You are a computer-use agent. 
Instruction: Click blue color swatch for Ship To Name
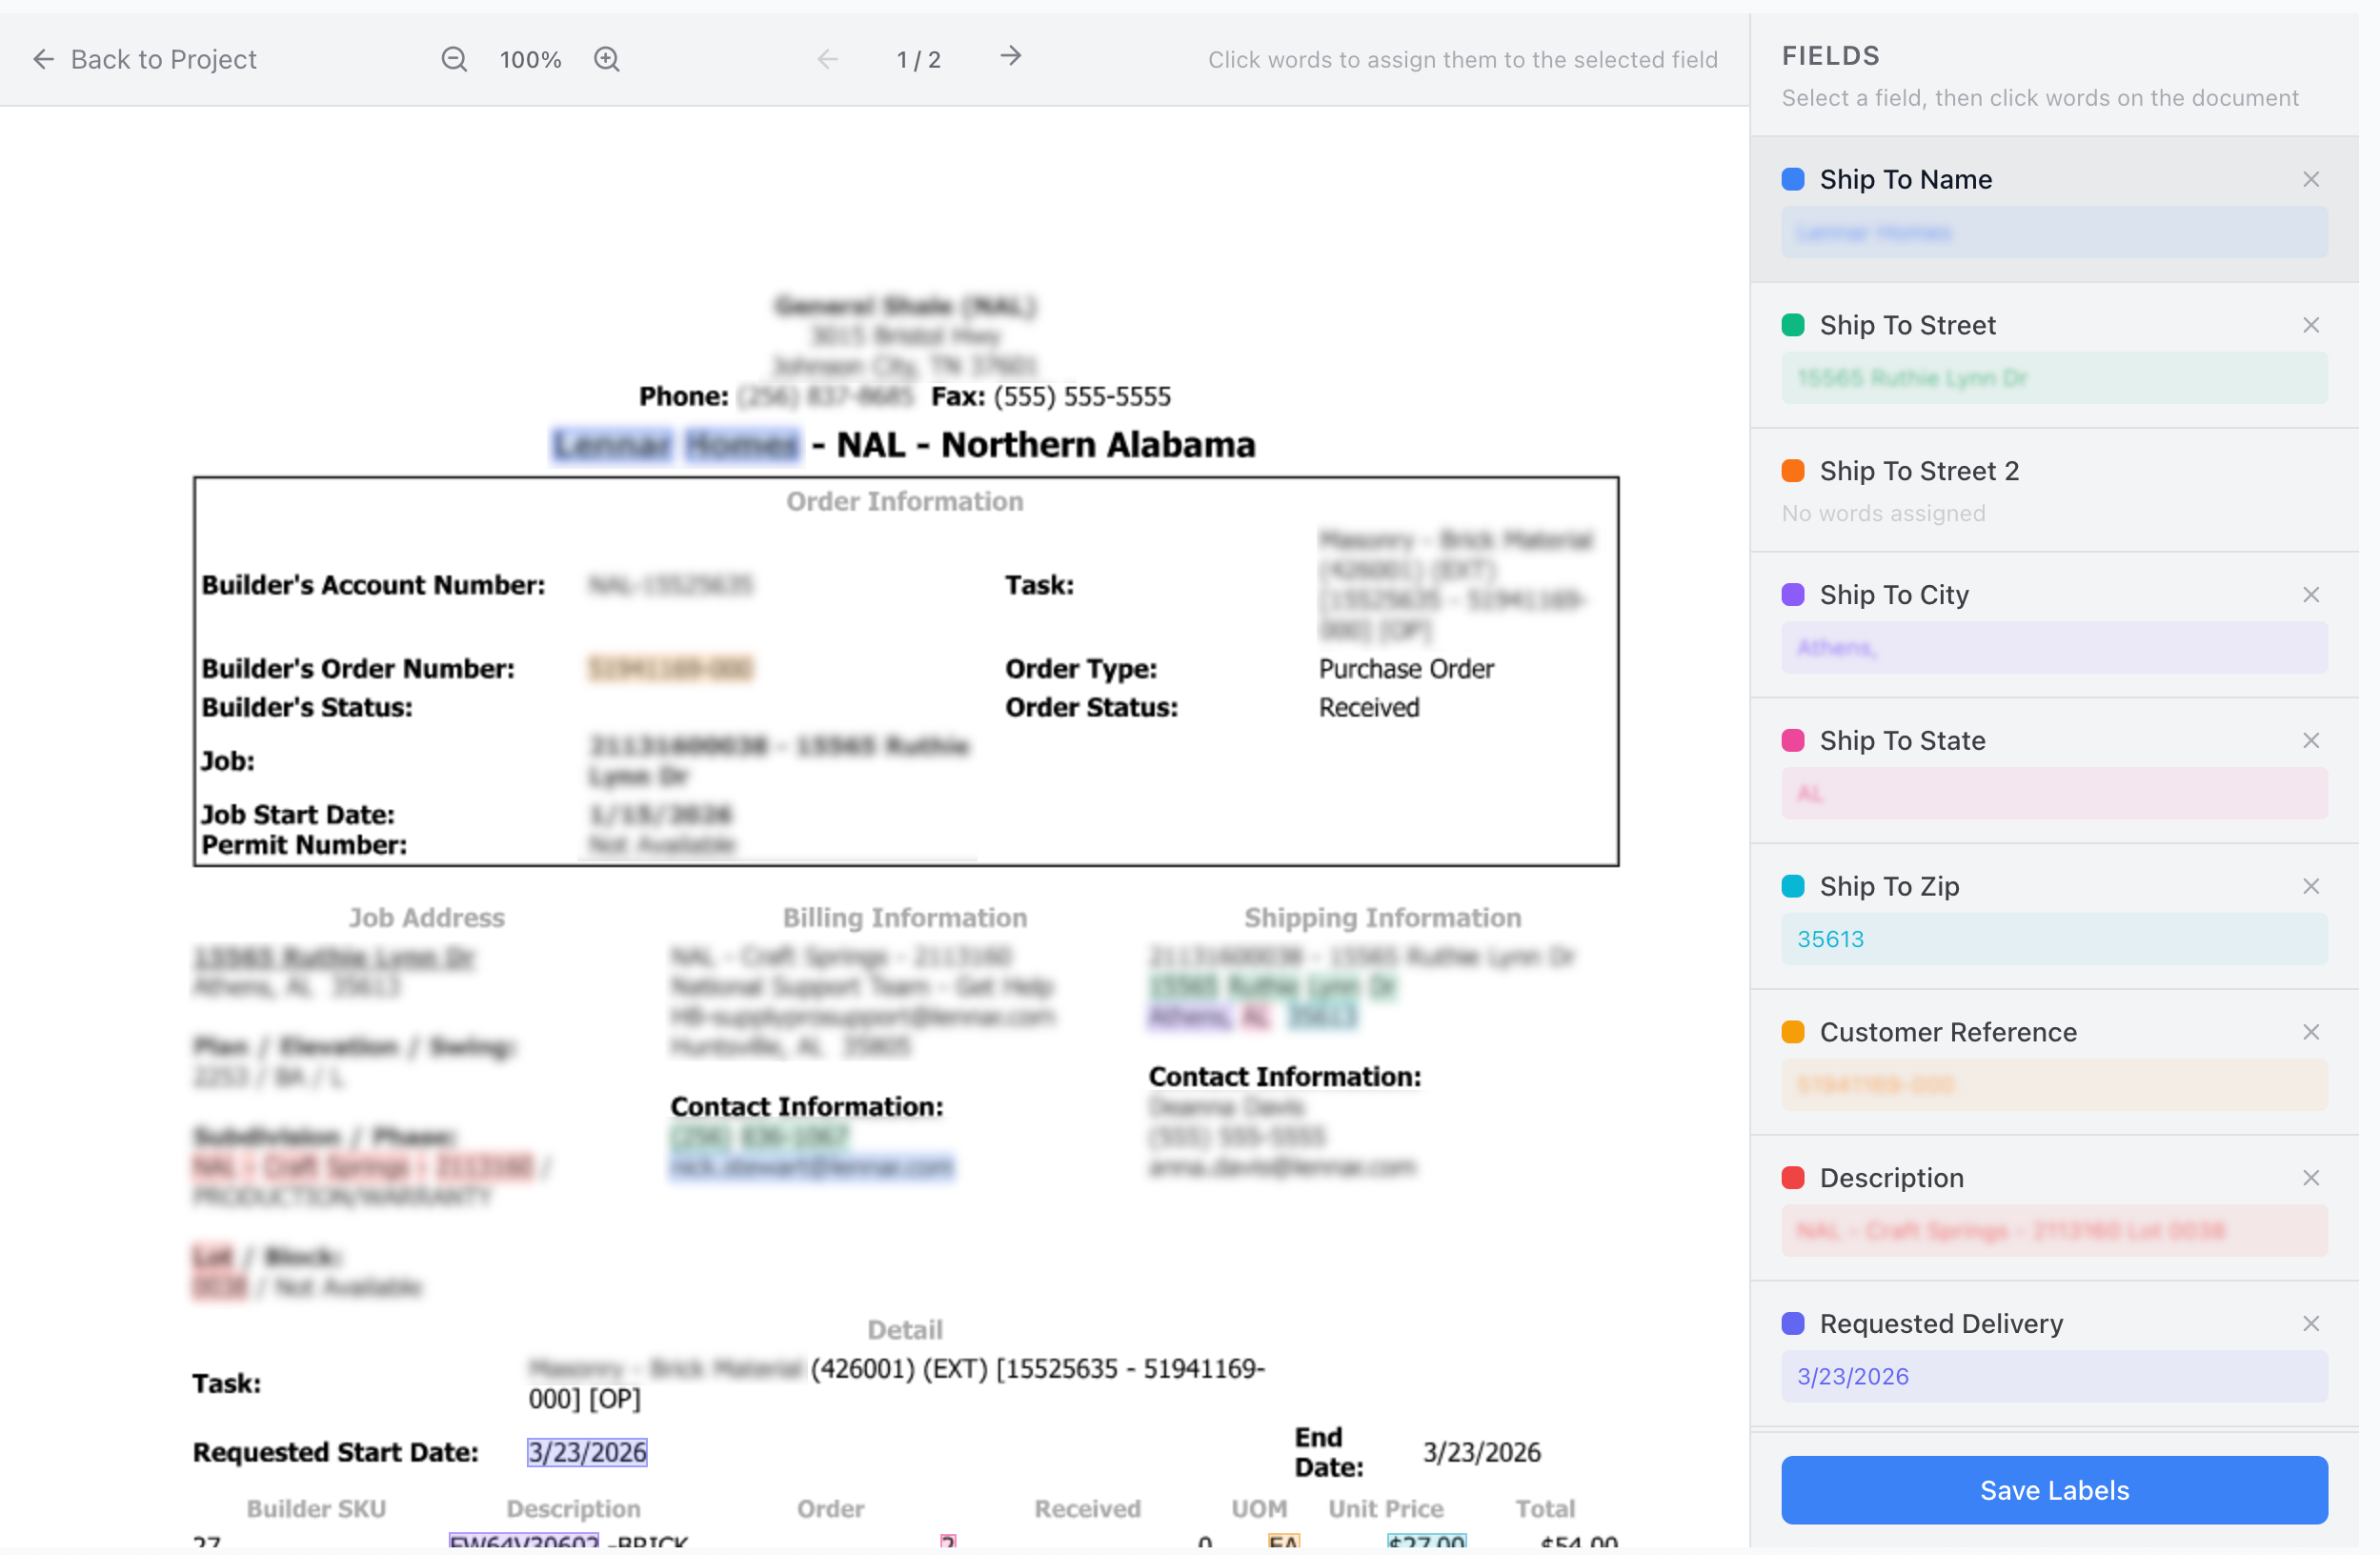click(1793, 179)
